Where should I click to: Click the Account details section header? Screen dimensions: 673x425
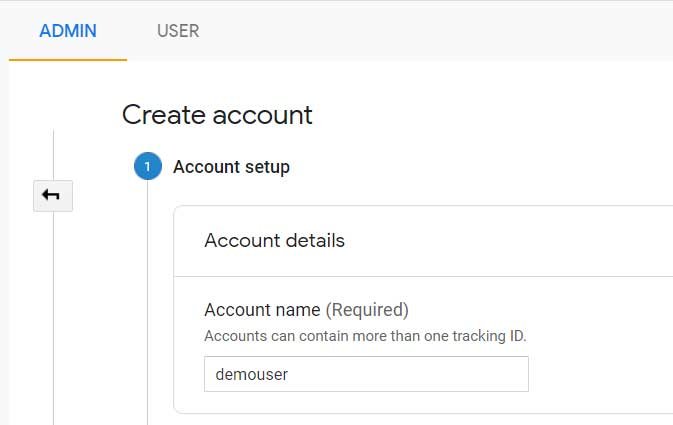pyautogui.click(x=274, y=241)
